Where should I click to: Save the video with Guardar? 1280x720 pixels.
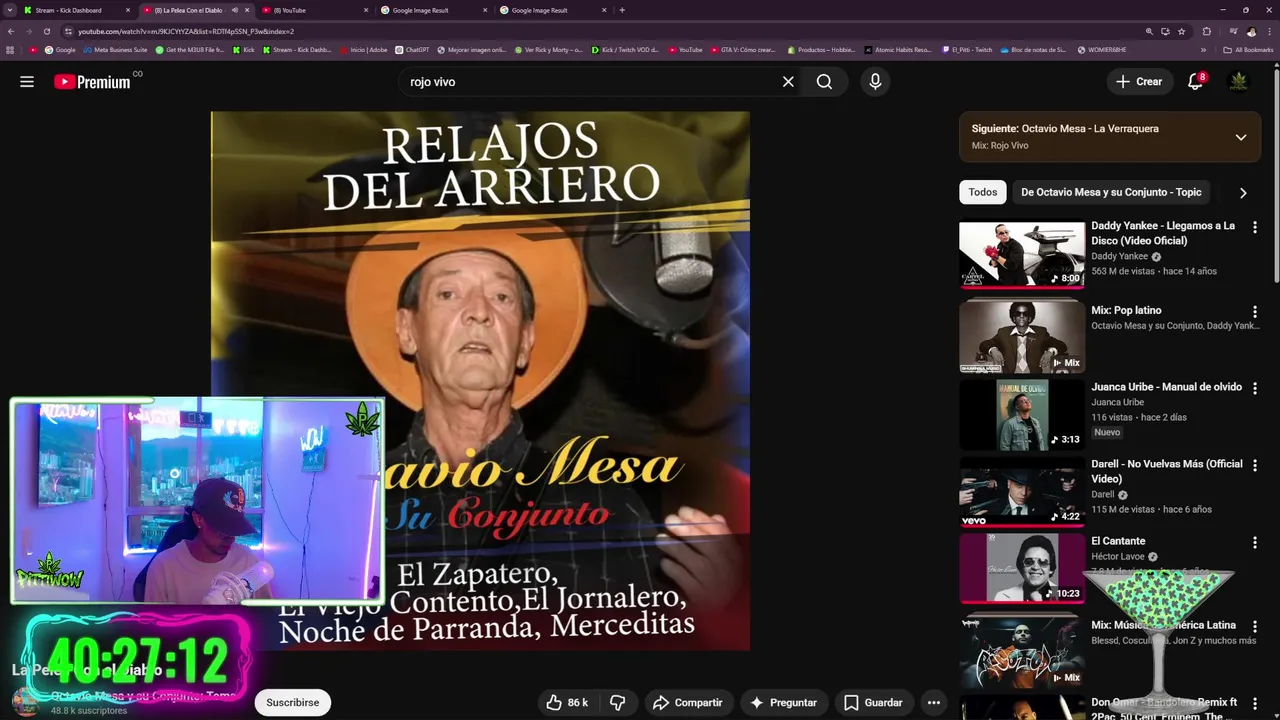873,703
